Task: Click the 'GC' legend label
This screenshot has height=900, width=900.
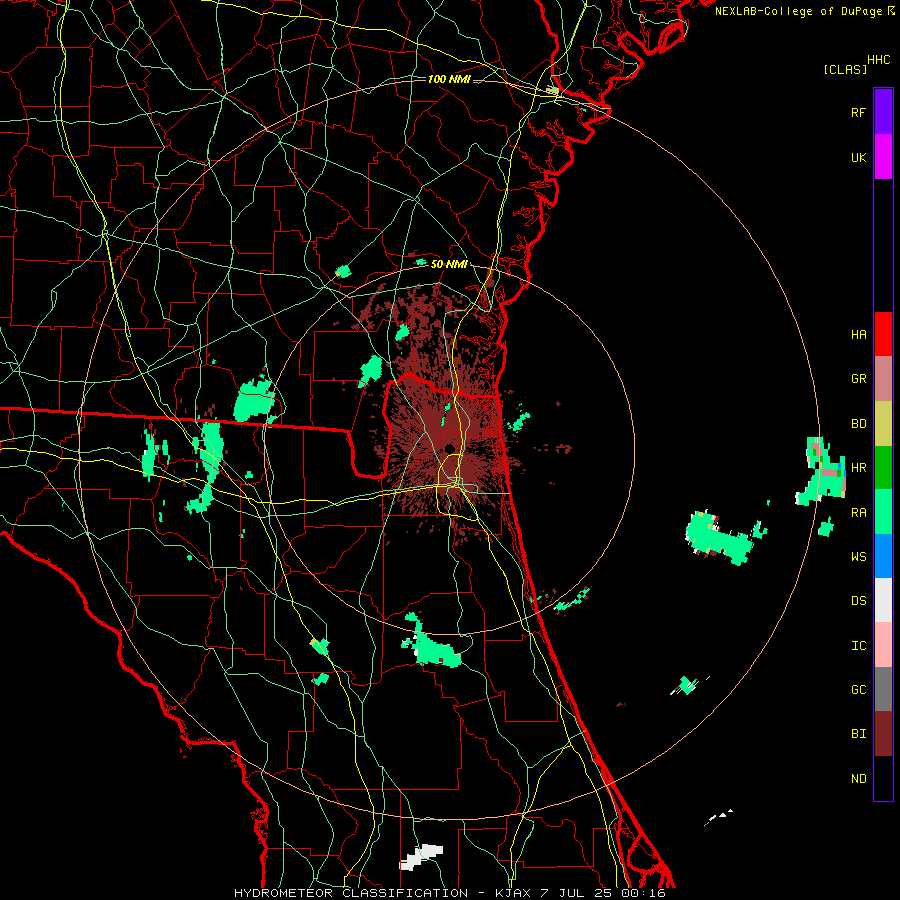Action: click(x=858, y=690)
